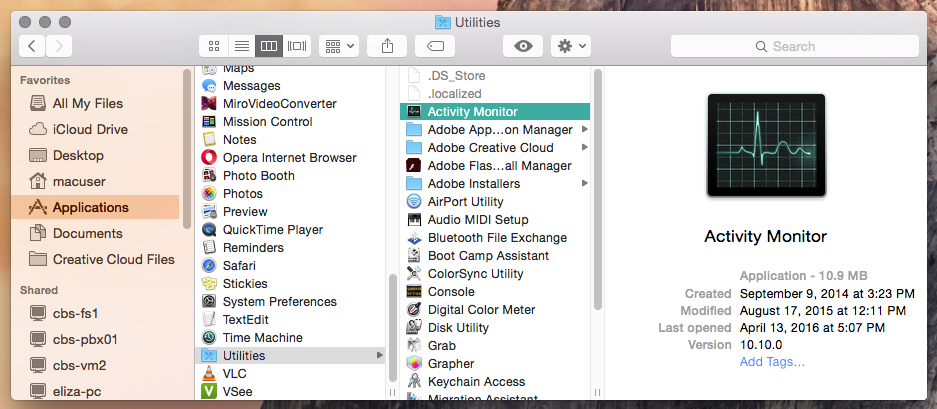Click the Edit Tags toolbar icon

tap(435, 46)
